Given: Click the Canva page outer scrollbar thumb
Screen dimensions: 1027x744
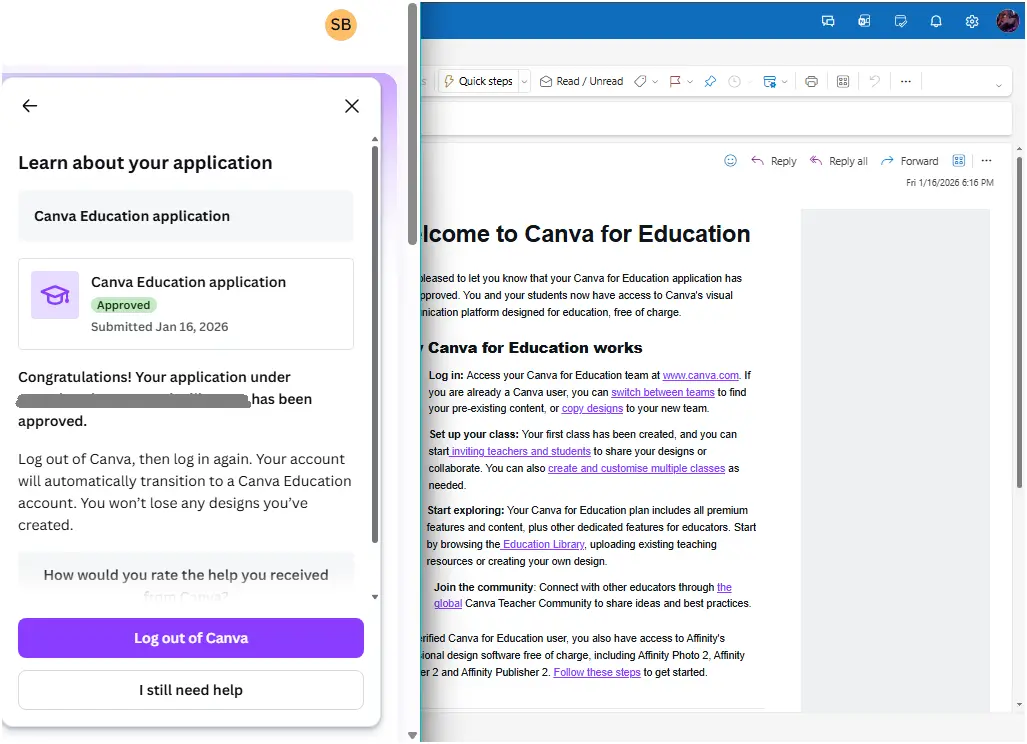Looking at the screenshot, I should pos(412,124).
